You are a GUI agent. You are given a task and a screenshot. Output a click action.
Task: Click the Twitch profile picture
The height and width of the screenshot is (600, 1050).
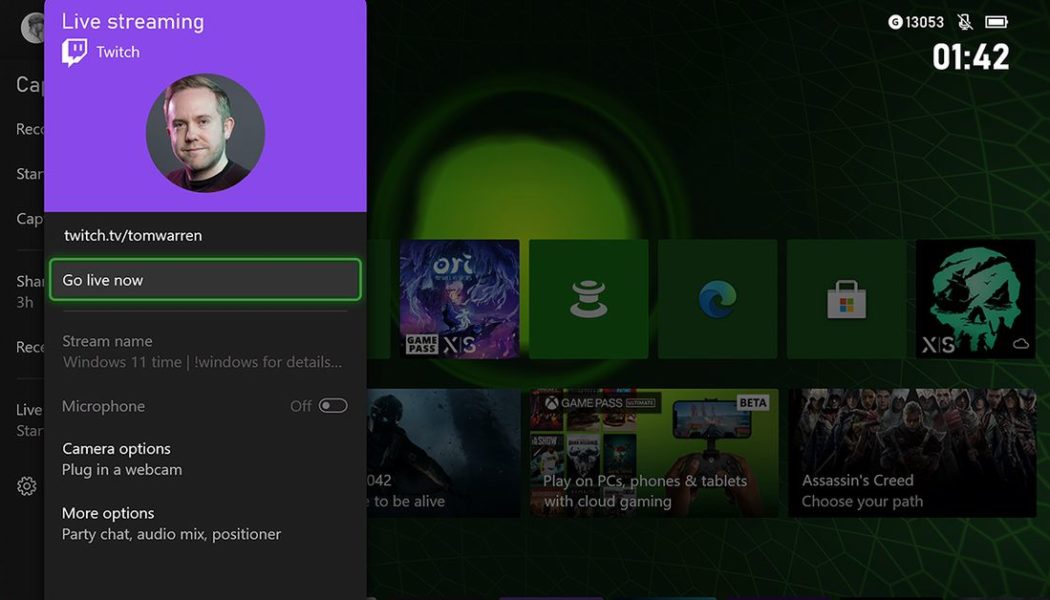pyautogui.click(x=204, y=132)
